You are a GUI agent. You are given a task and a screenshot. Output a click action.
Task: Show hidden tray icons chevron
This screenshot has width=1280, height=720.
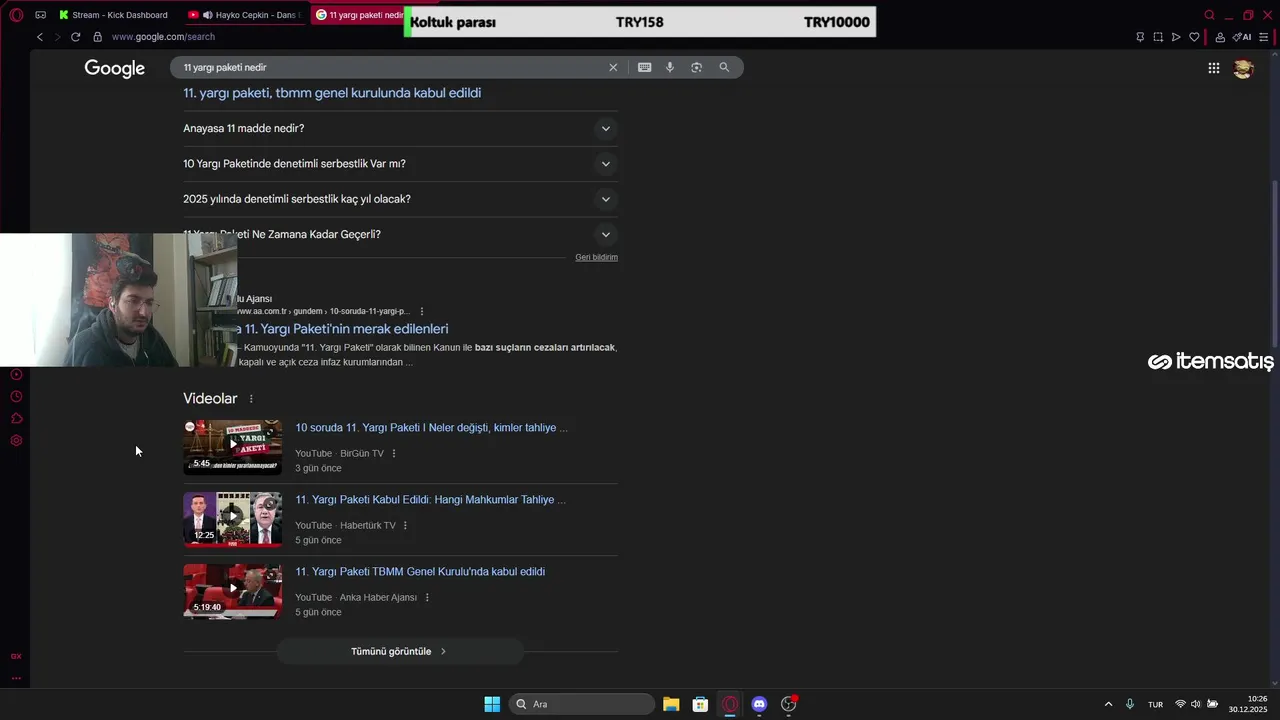[1108, 704]
